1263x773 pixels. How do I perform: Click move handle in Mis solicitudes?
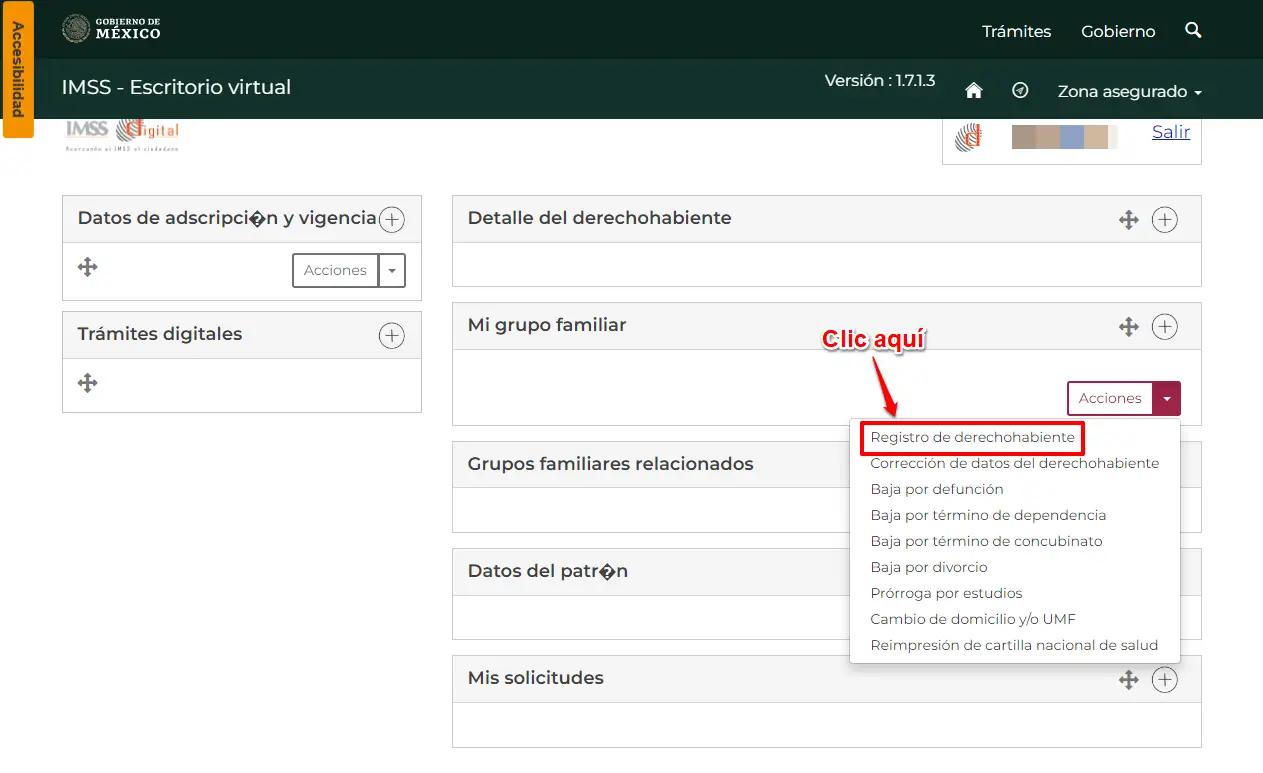(x=1129, y=680)
